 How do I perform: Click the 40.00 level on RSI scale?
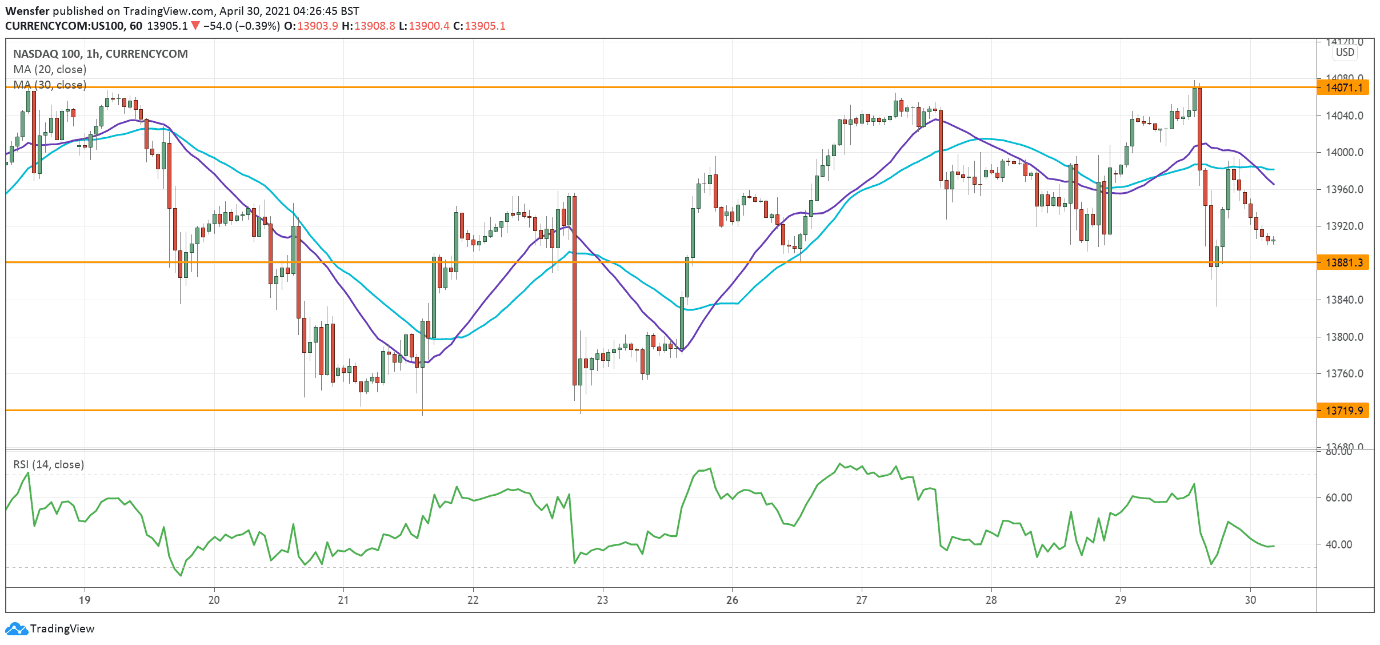1339,545
